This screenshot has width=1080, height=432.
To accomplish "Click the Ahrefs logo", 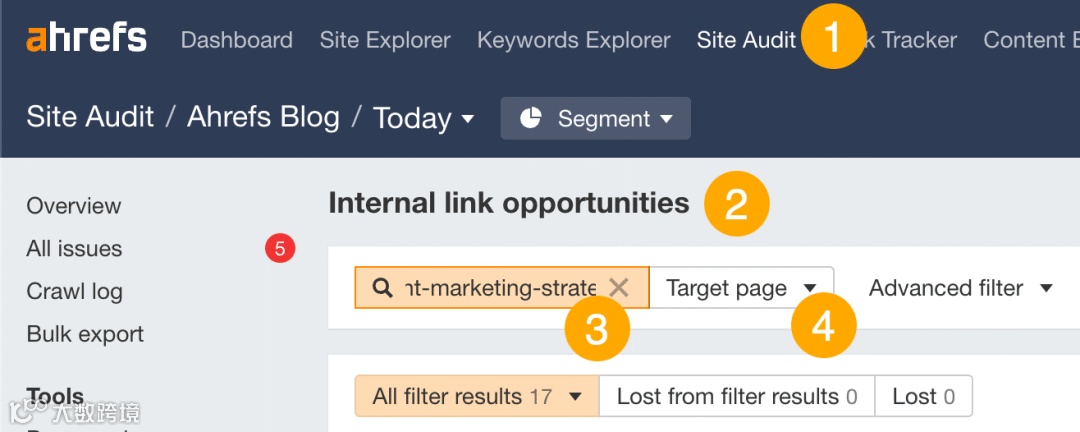I will click(86, 40).
